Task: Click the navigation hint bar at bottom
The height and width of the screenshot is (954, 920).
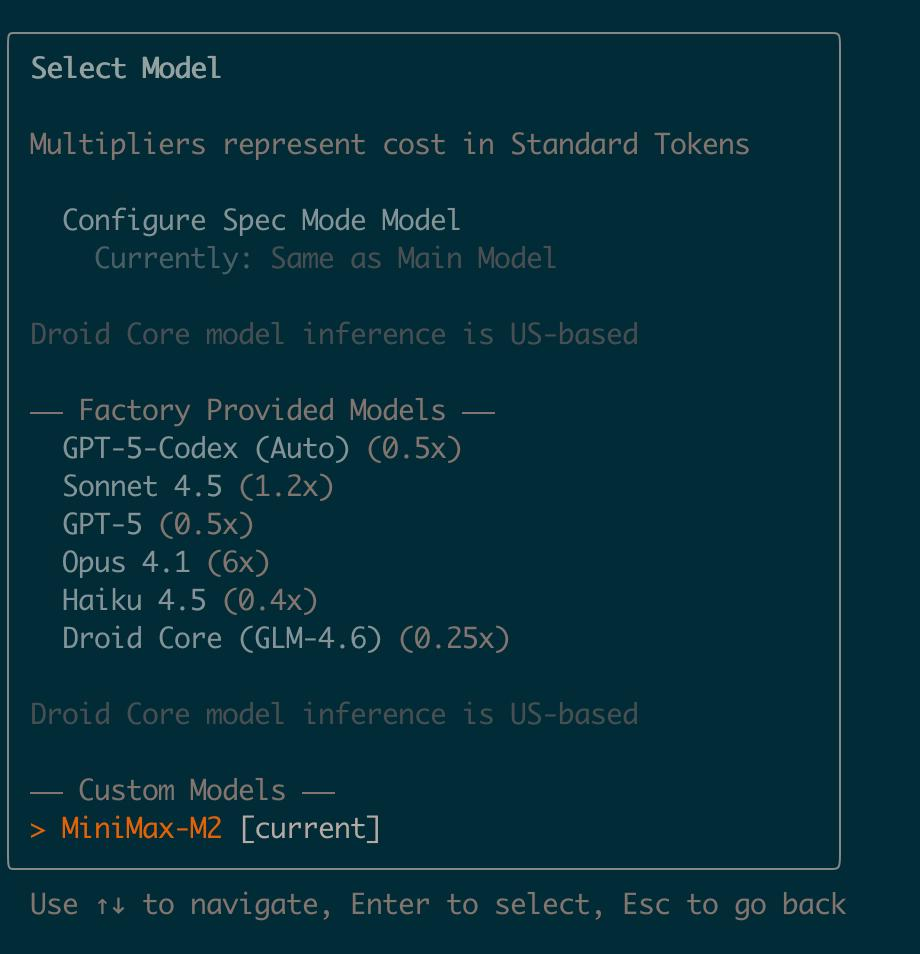Action: (436, 904)
